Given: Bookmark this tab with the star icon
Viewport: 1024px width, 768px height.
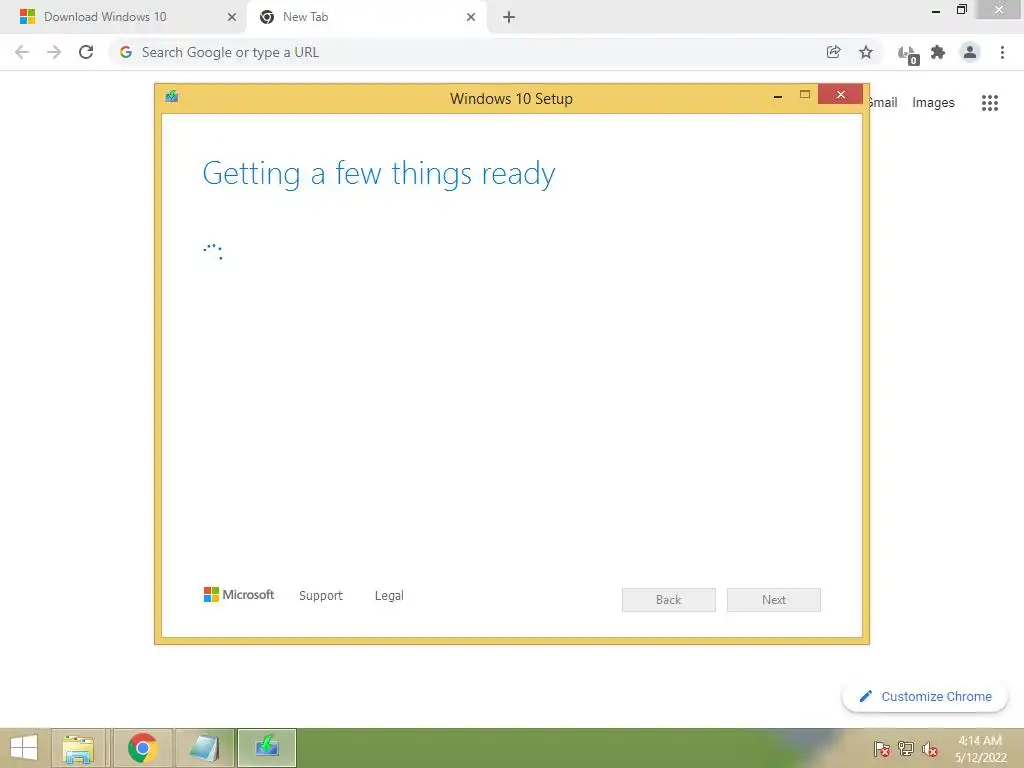Looking at the screenshot, I should click(x=866, y=52).
